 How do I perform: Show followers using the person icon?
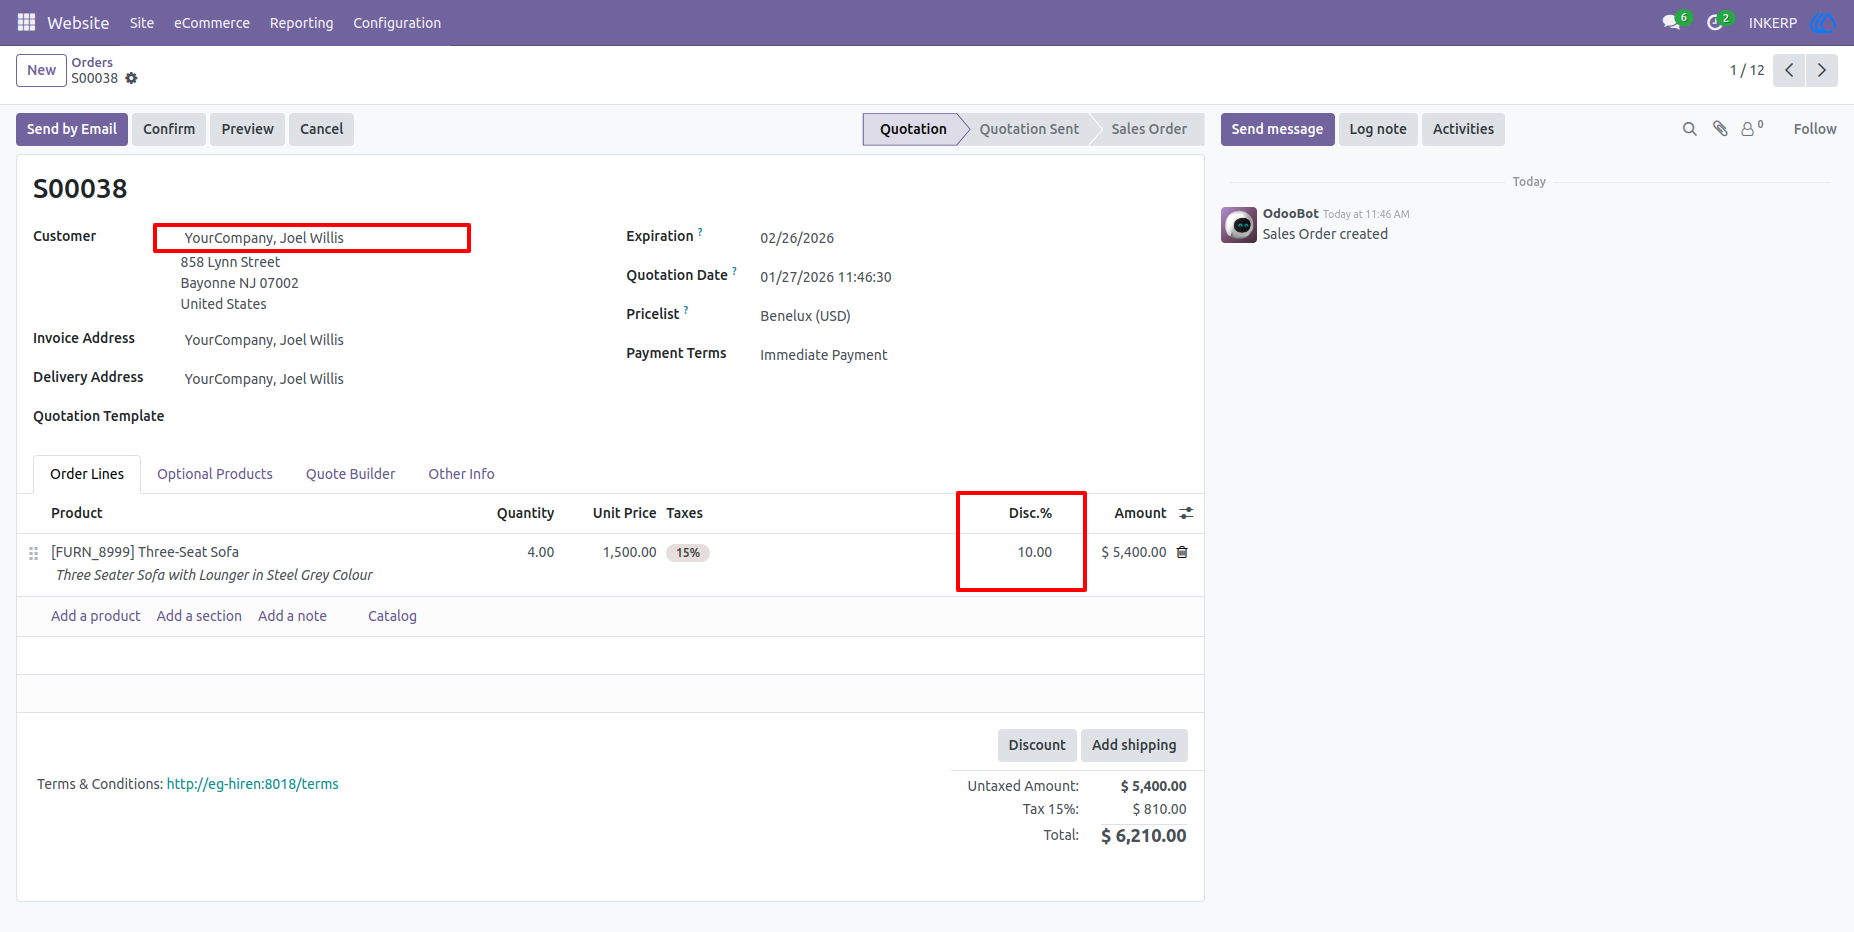pos(1751,129)
